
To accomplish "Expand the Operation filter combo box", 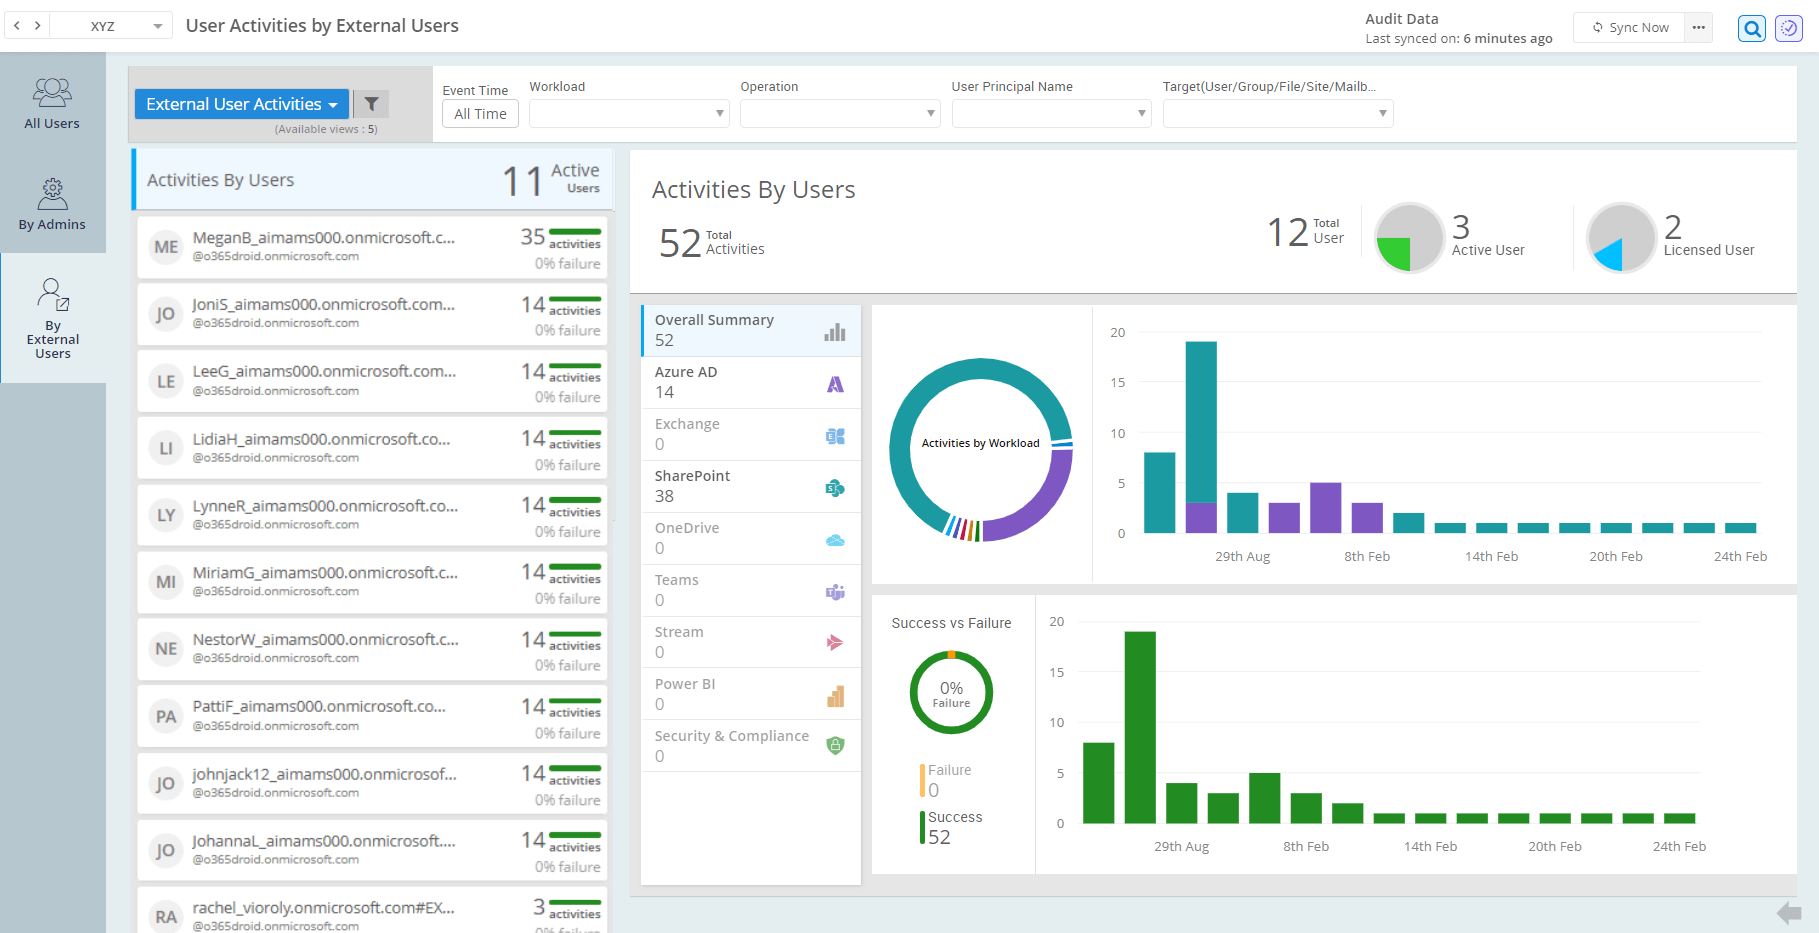I will [840, 113].
